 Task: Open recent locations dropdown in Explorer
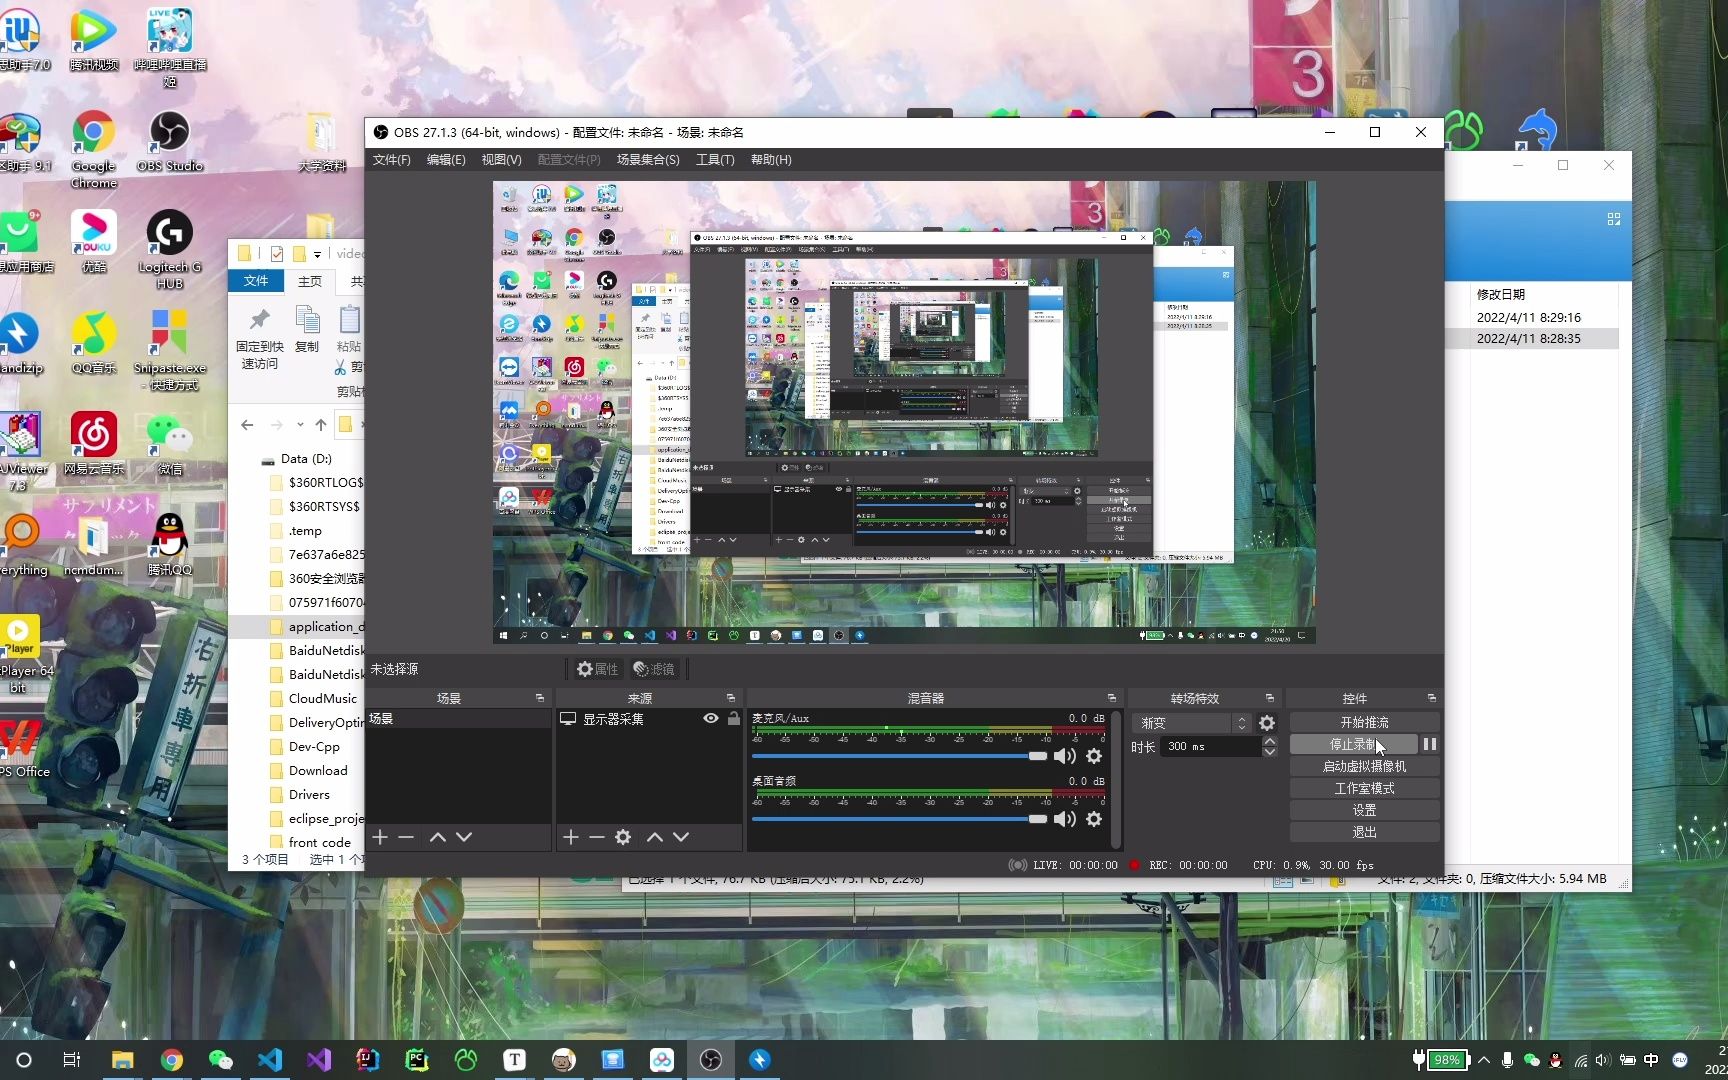tap(300, 425)
